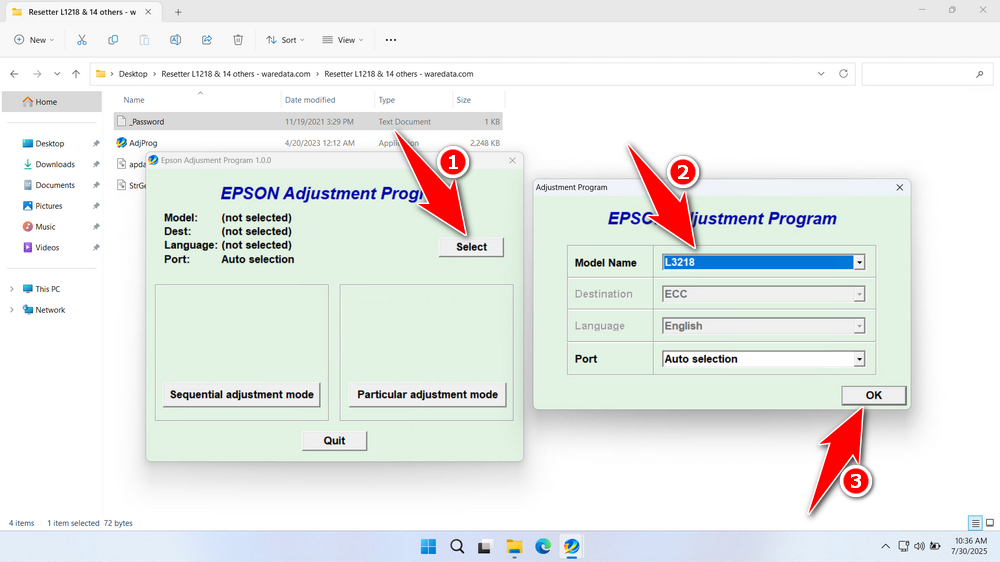Screen dimensions: 1000x562
Task: Click the Delete trash icon in the toolbar
Action: pyautogui.click(x=238, y=40)
